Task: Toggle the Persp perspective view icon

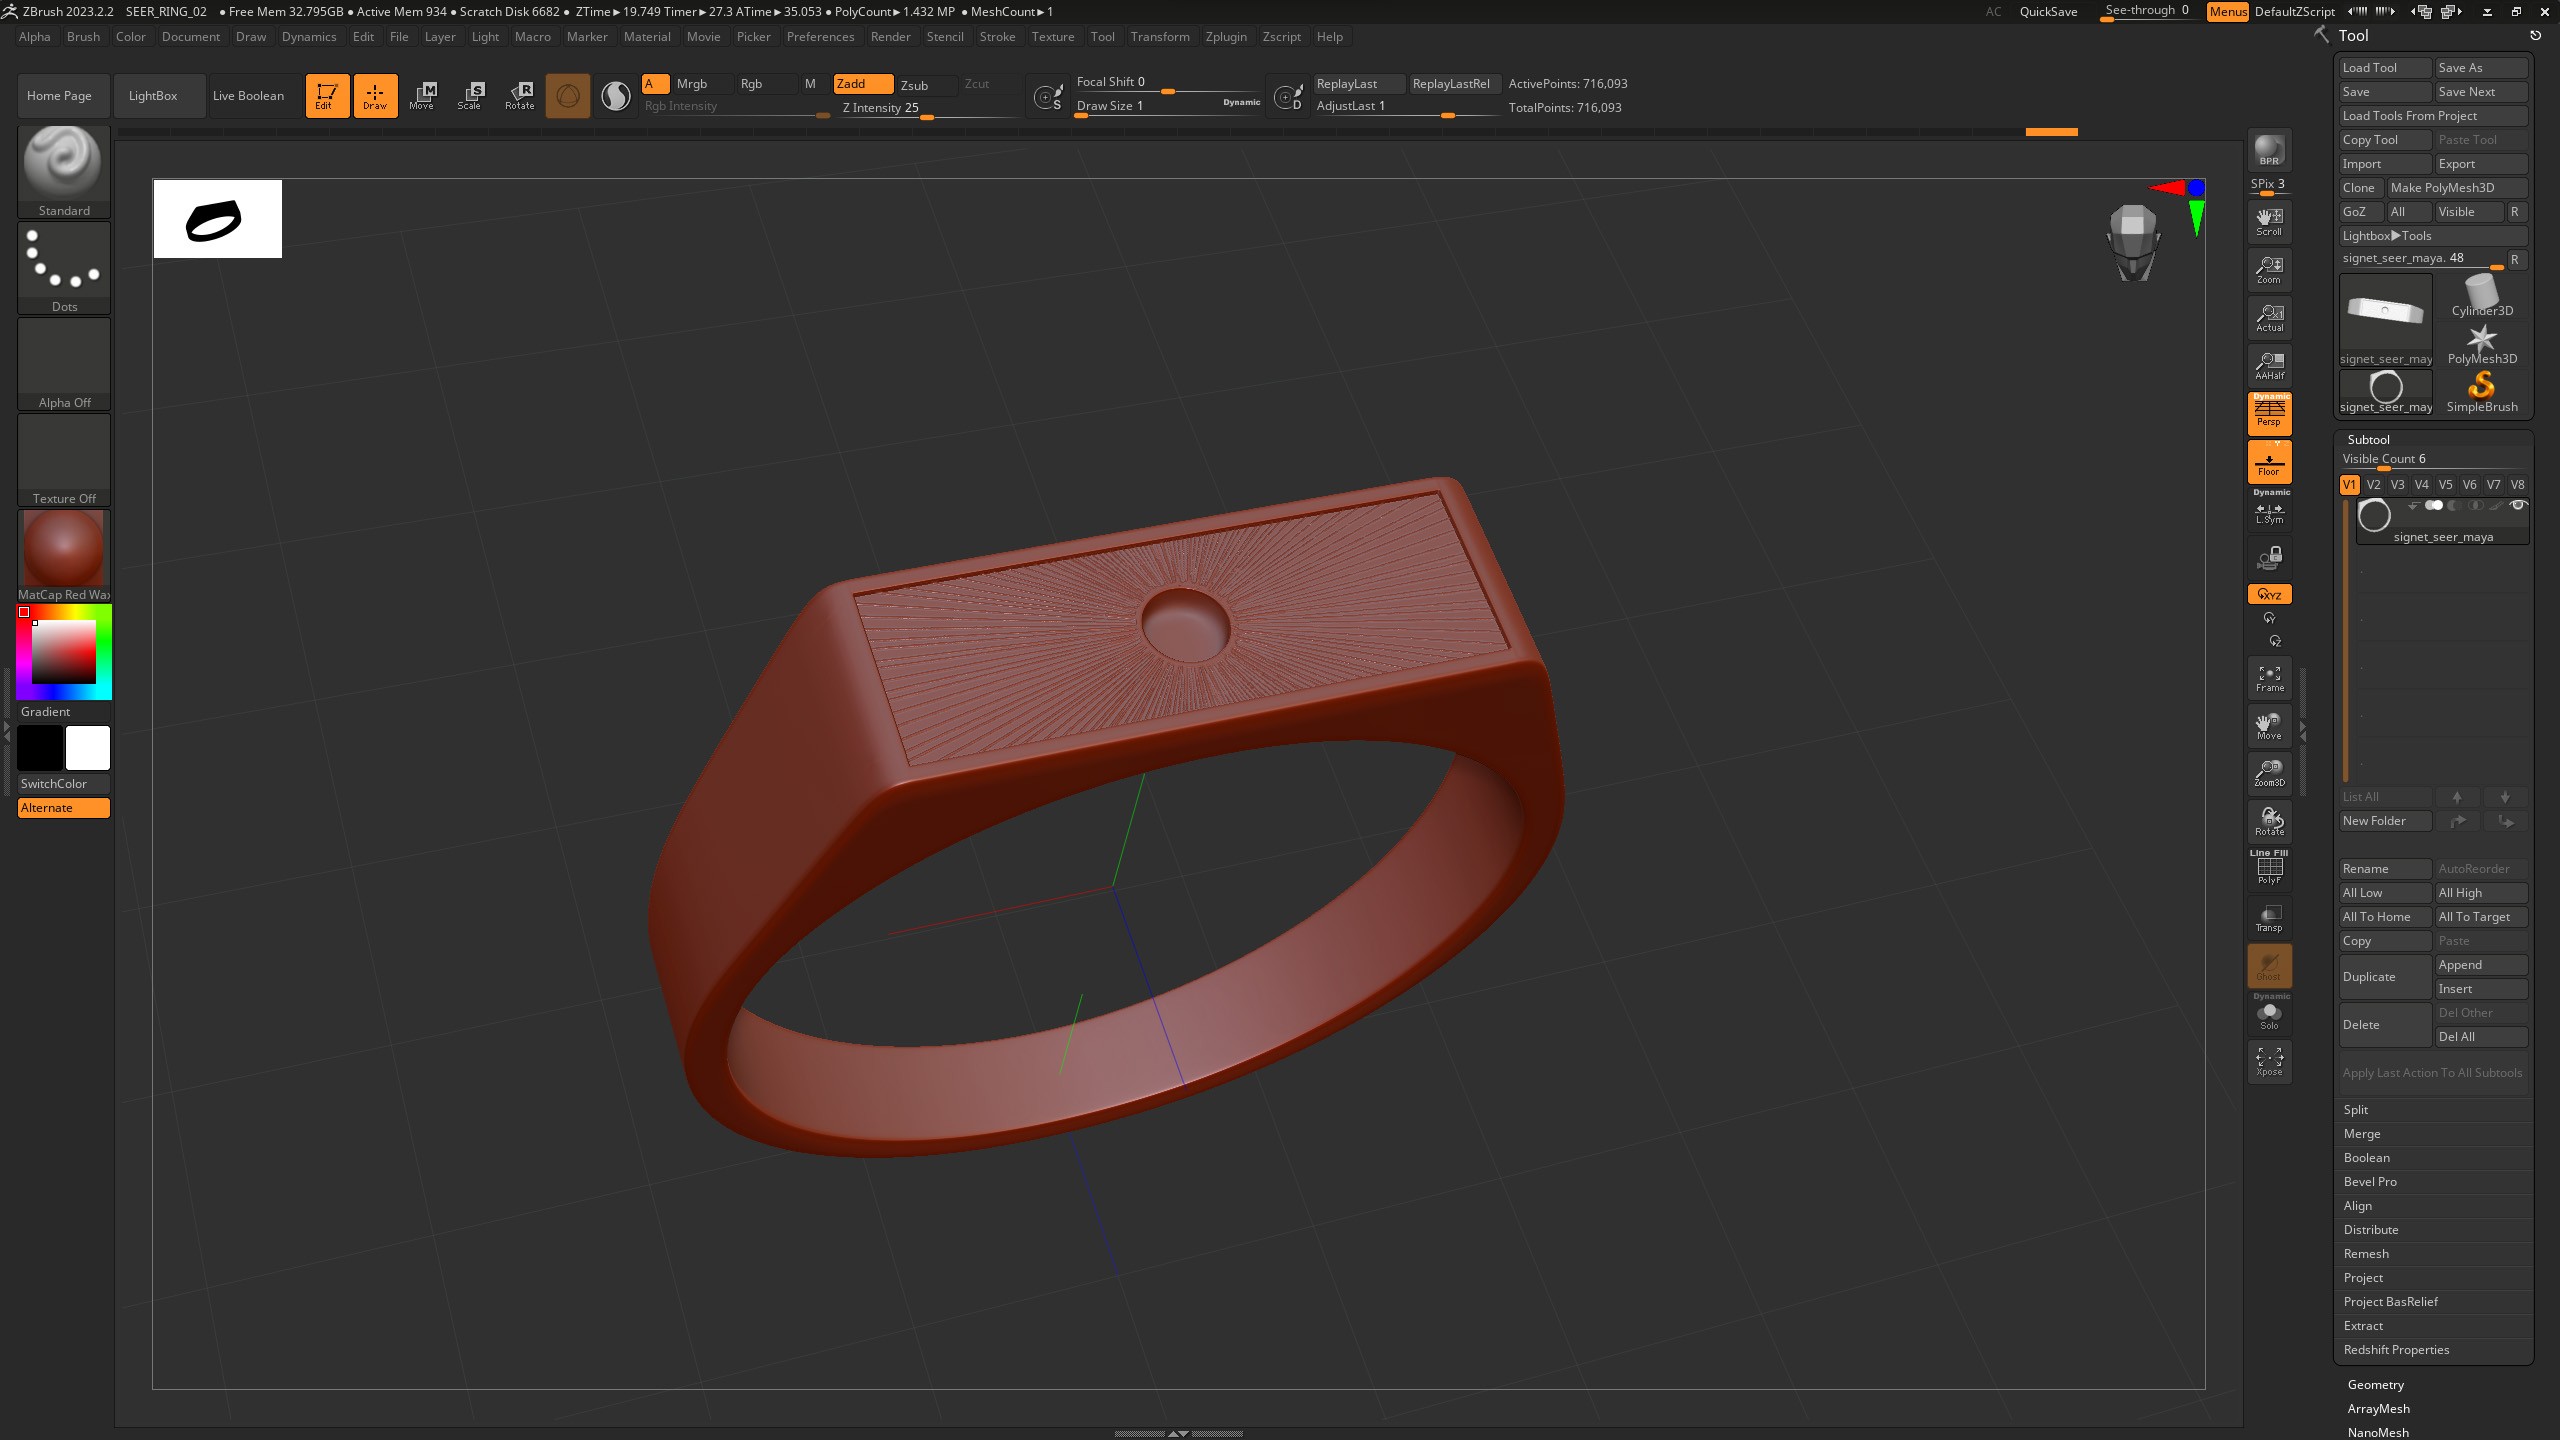Action: (x=2269, y=413)
